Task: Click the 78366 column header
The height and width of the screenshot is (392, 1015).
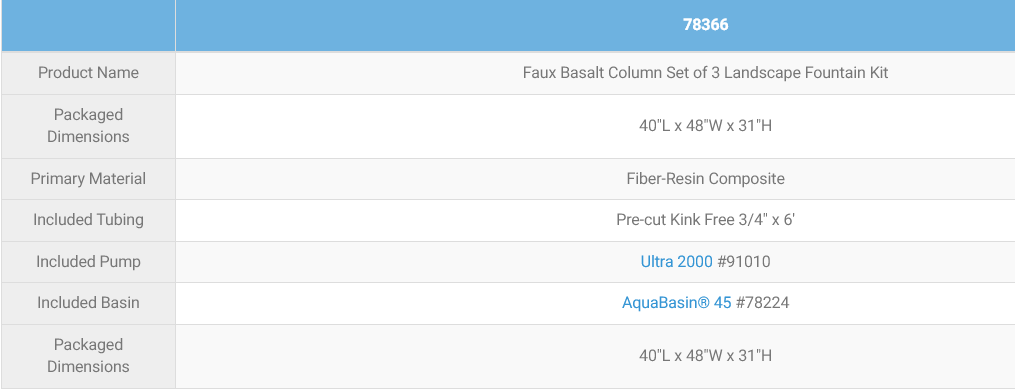Action: 706,25
